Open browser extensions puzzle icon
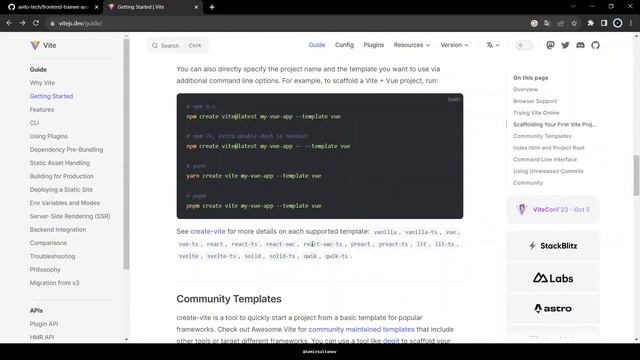 pyautogui.click(x=590, y=23)
